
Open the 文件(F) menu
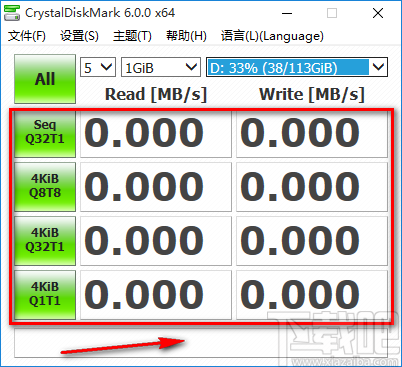(x=27, y=36)
